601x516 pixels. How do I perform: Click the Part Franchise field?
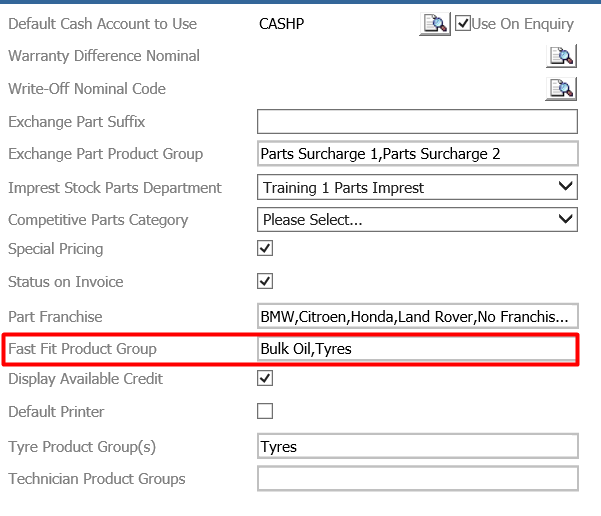[417, 317]
